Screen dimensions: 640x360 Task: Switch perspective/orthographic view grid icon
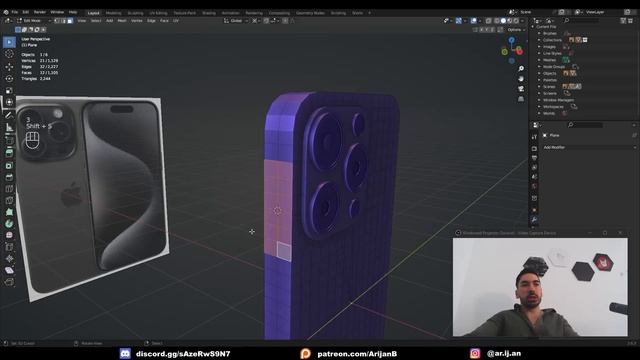[521, 99]
